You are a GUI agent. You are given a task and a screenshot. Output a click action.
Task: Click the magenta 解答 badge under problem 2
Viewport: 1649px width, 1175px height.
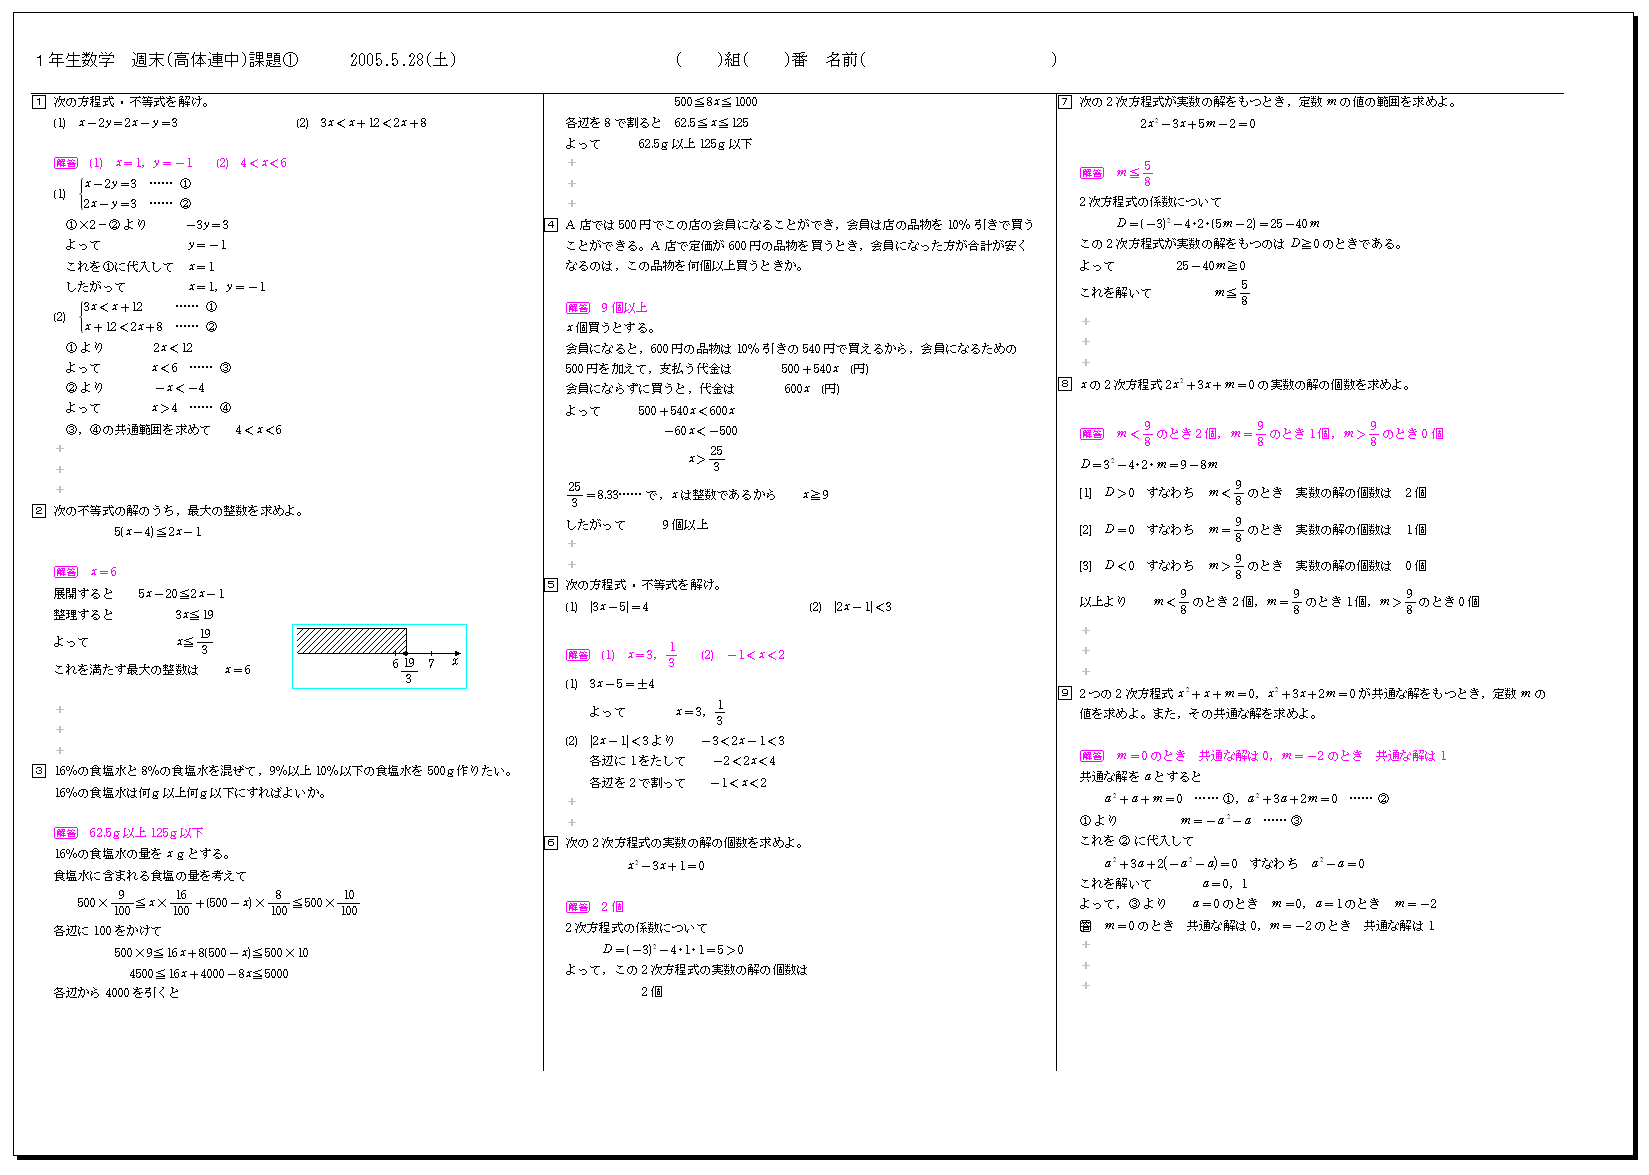[66, 572]
